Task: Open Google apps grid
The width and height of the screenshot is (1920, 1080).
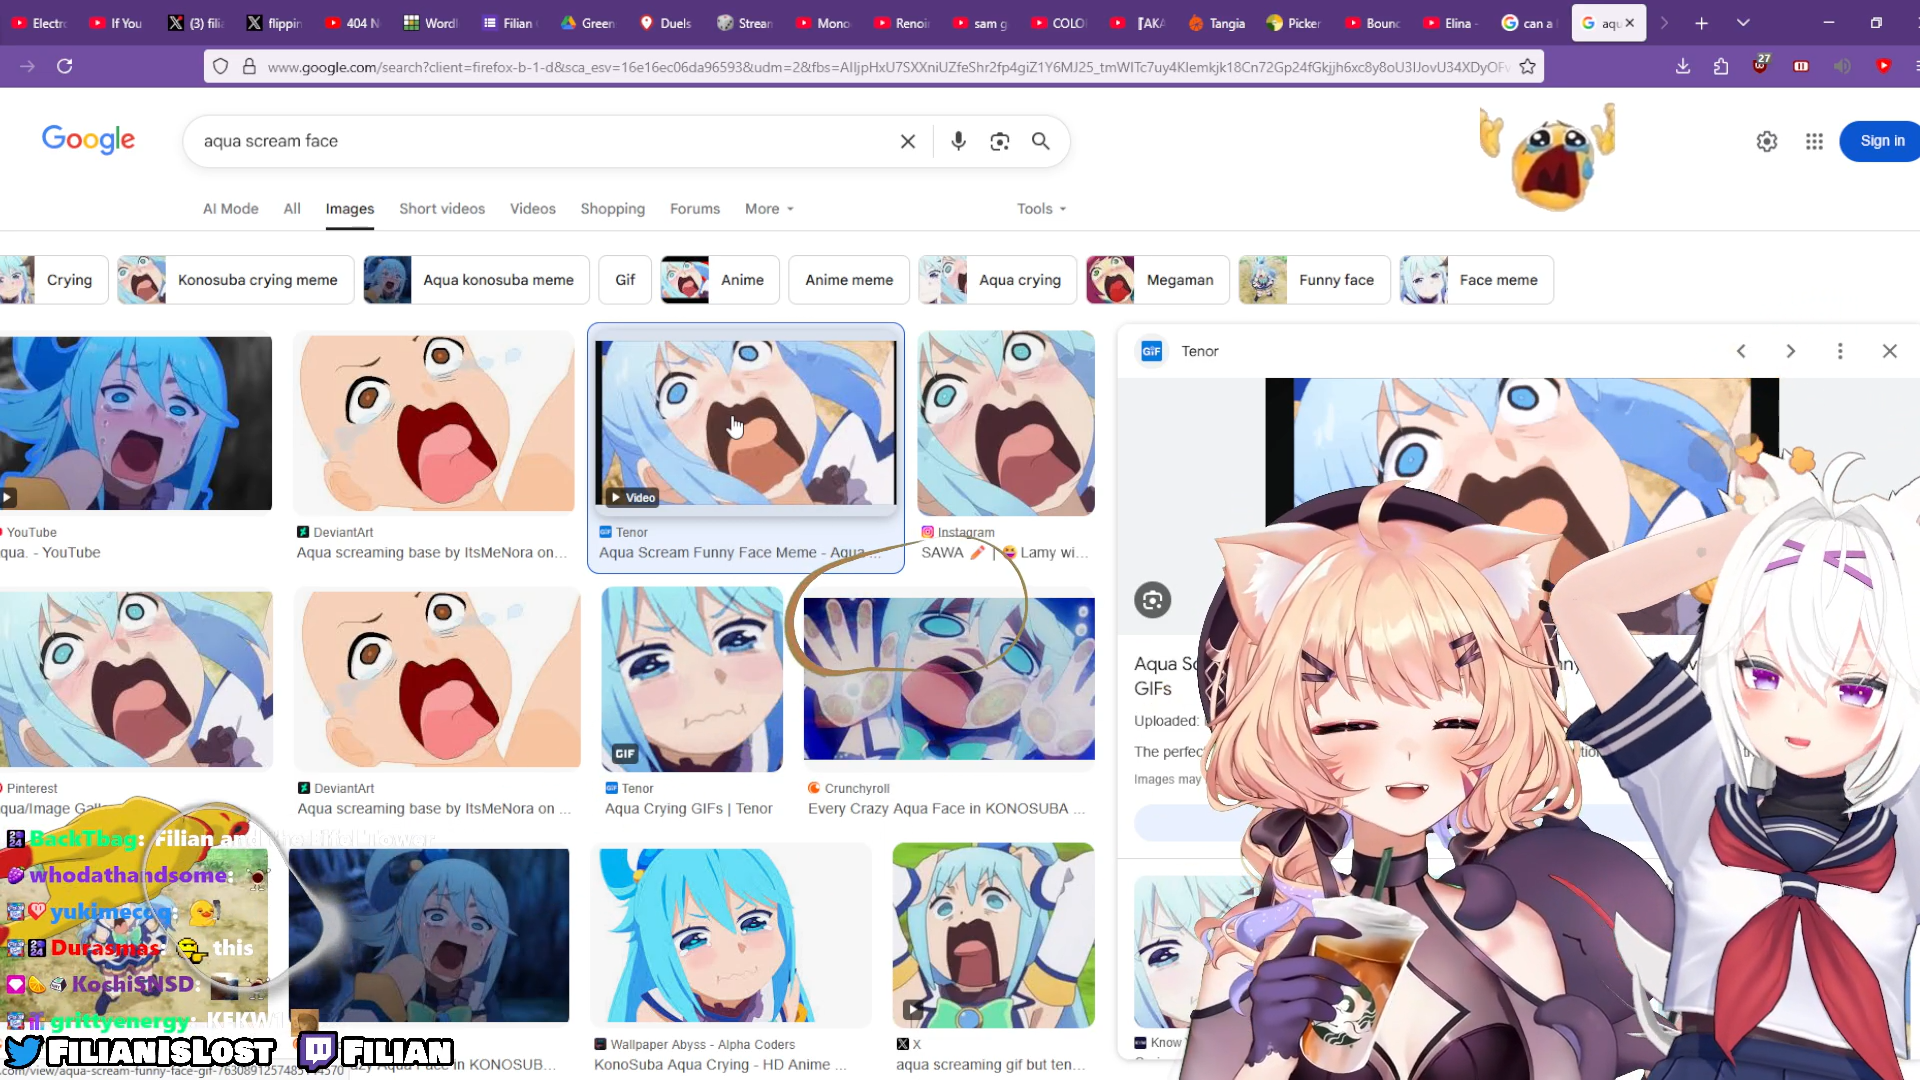Action: click(x=1814, y=141)
